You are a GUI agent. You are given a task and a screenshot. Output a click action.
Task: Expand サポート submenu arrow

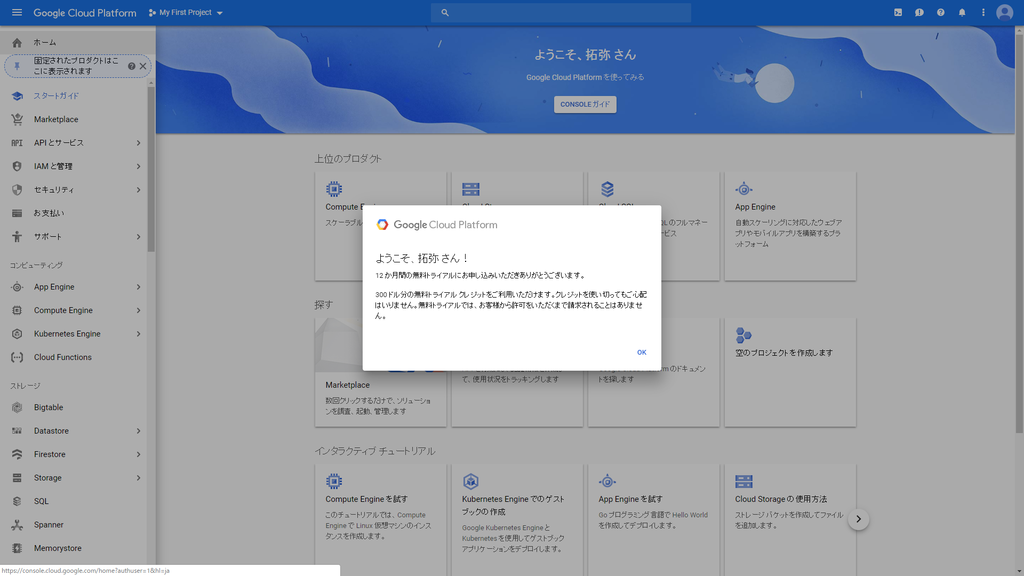click(138, 236)
